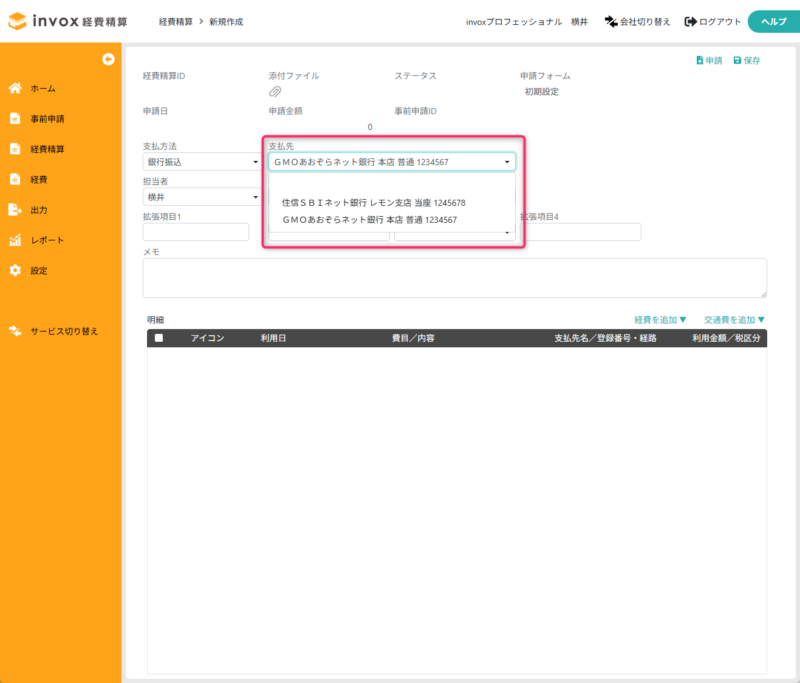Click the 保存 save link
This screenshot has height=683, width=800.
click(x=746, y=61)
